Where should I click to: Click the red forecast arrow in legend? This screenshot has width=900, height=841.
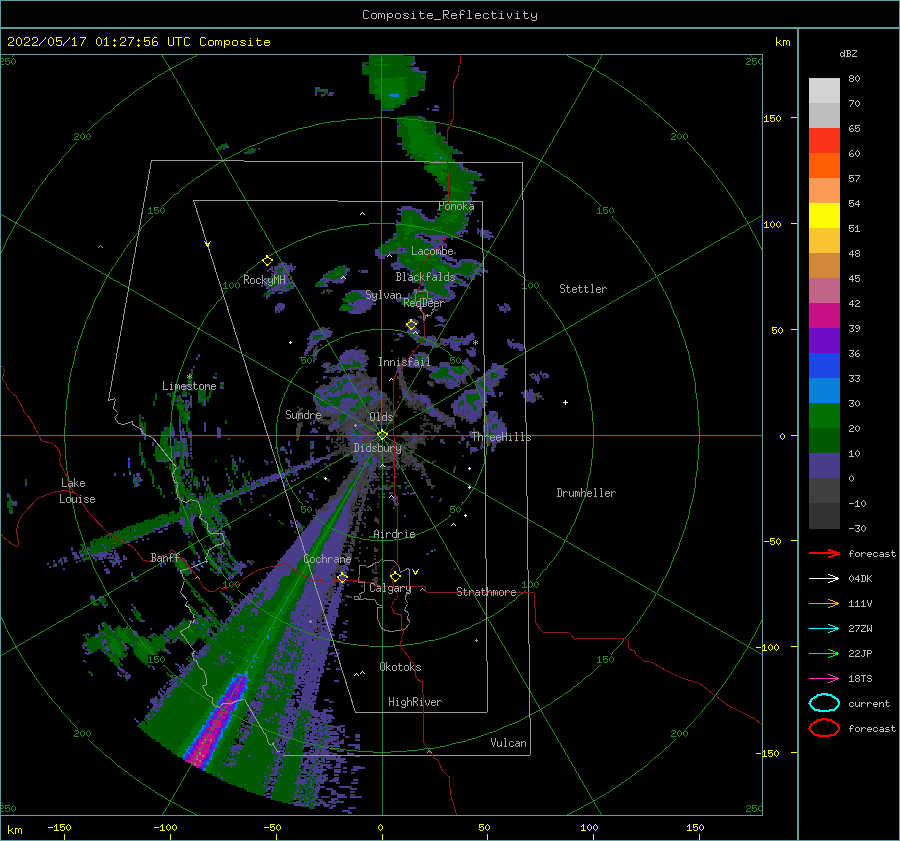coord(824,553)
